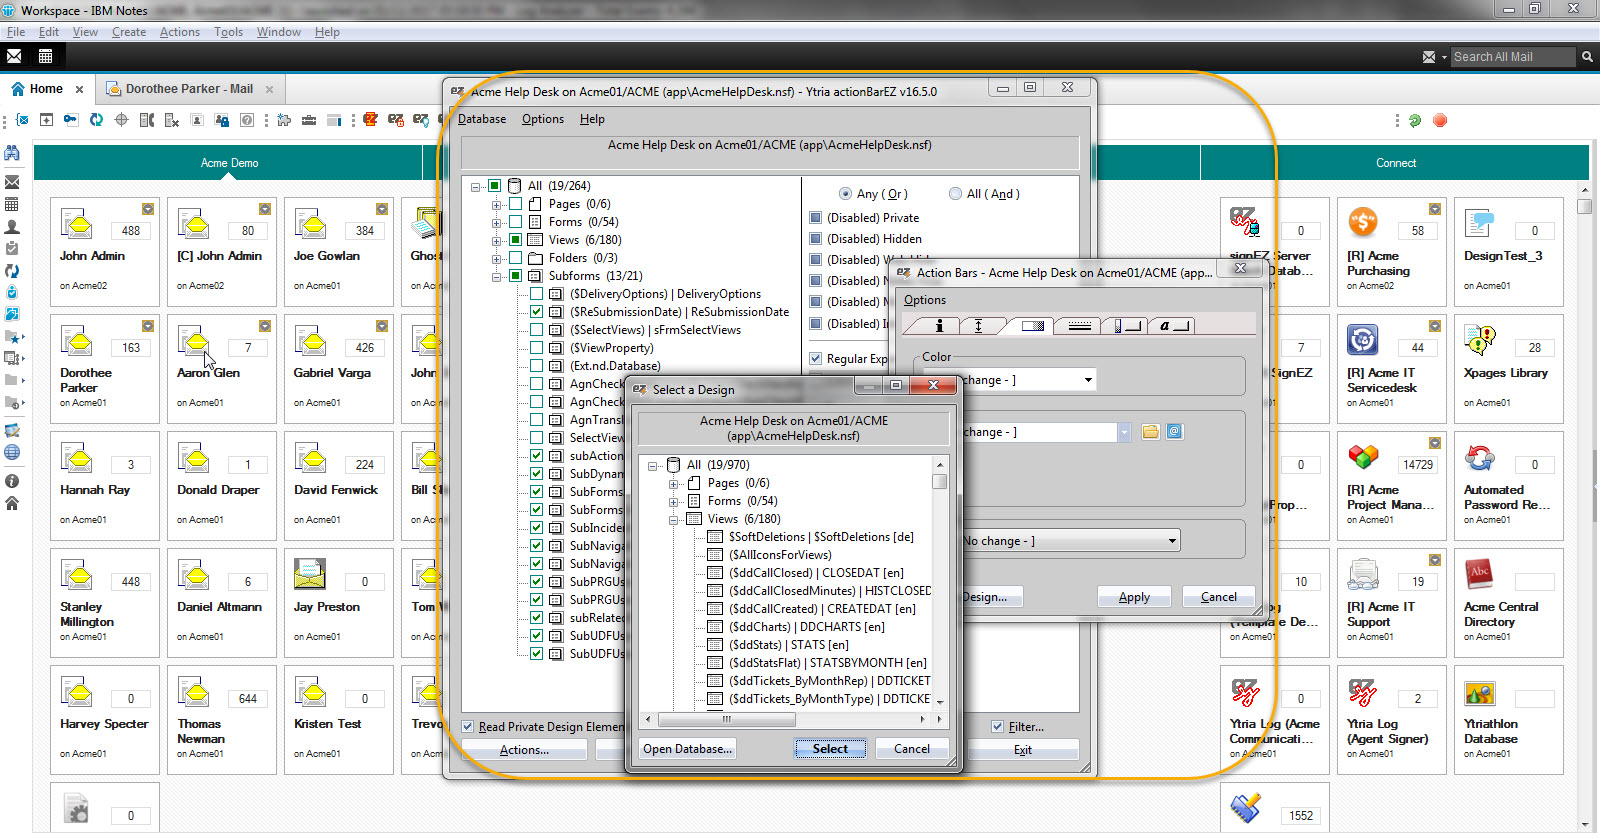This screenshot has height=837, width=1600.
Task: Expand Pages (0/6) in Select a Design tree
Action: 674,483
